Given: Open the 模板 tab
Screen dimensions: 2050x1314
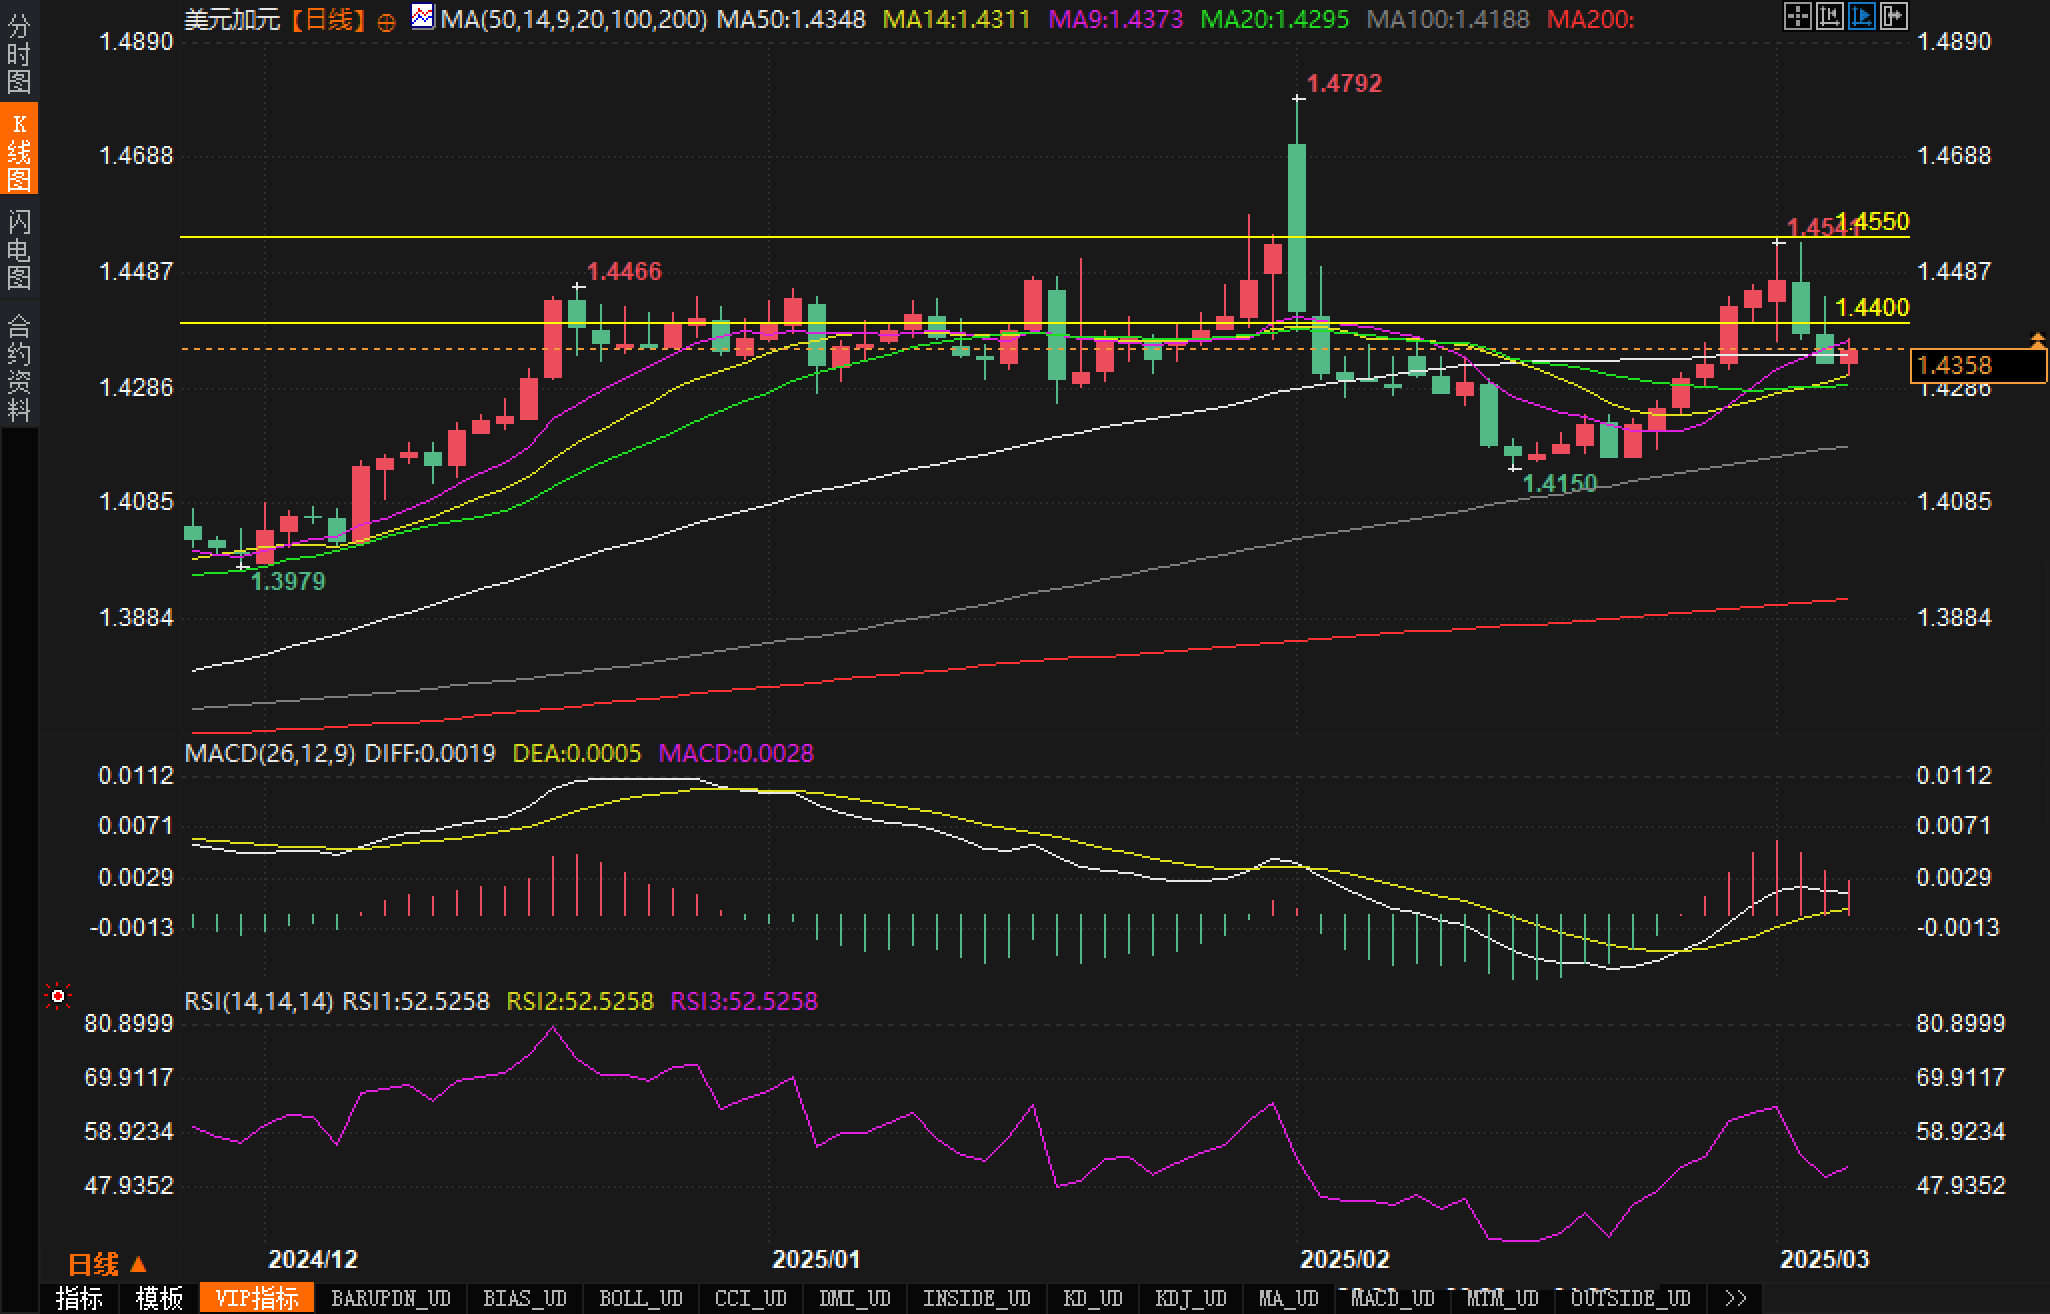Looking at the screenshot, I should coord(160,1298).
